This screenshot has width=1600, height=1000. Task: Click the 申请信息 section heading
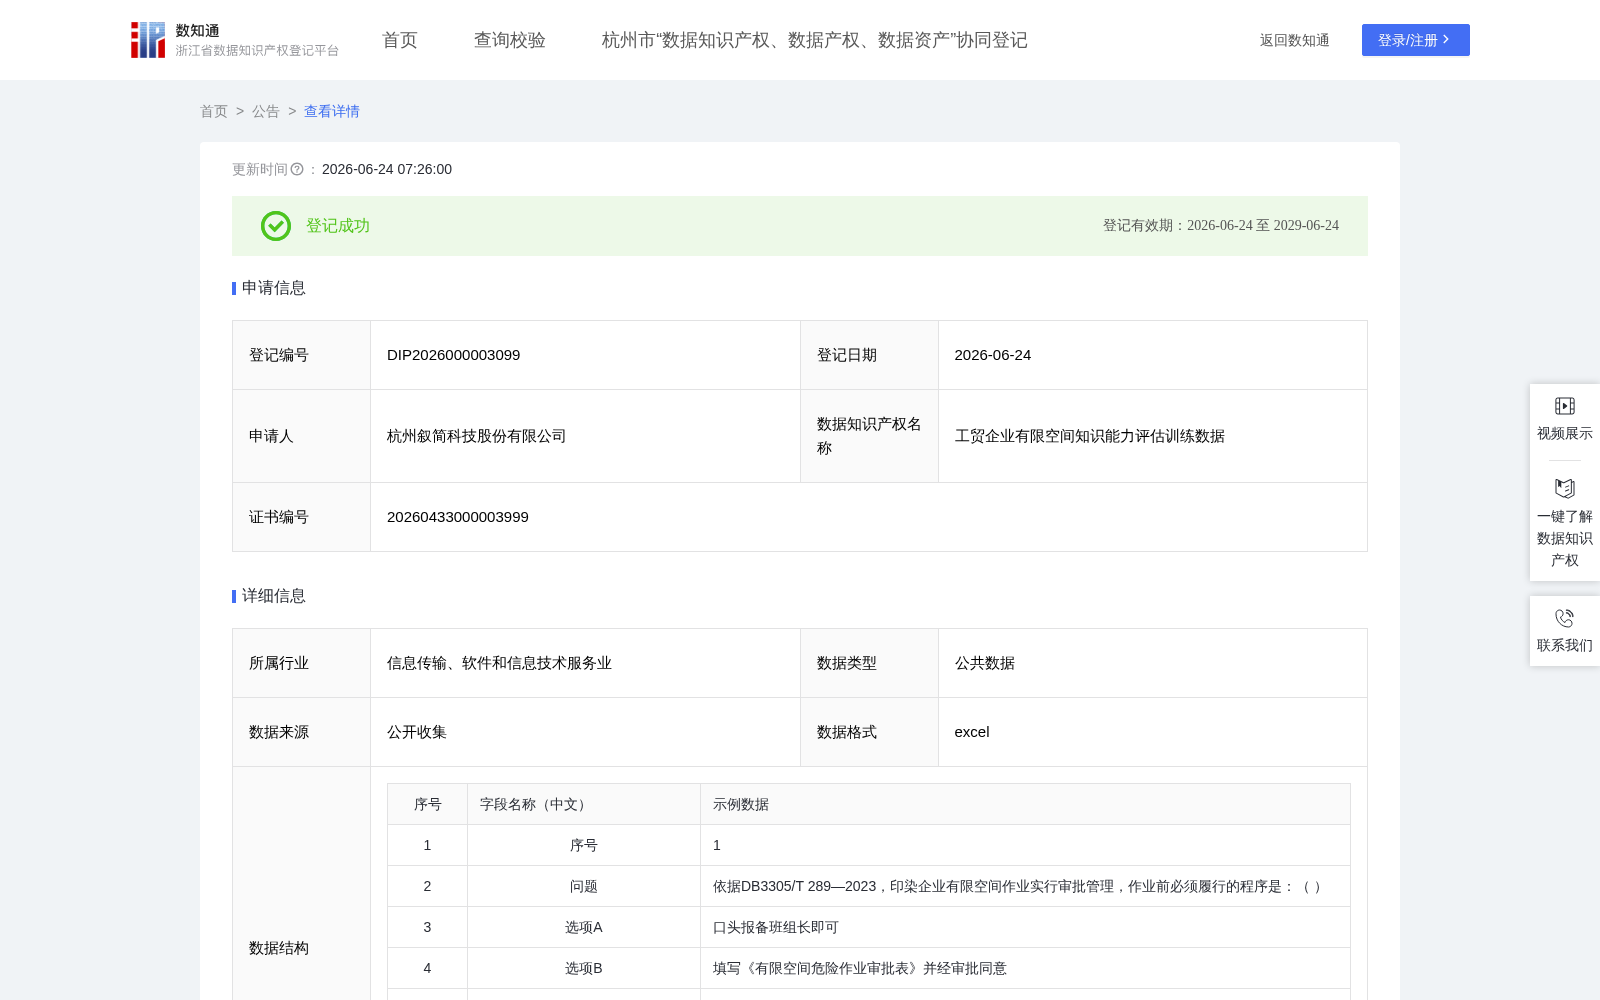[274, 288]
